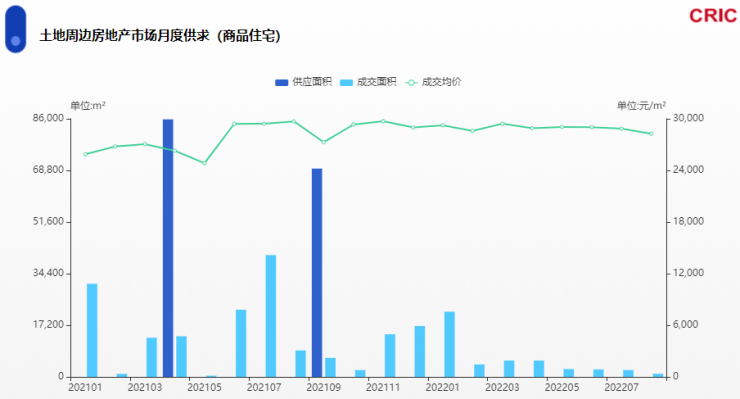Click the light blue bar at 202101
740x399 pixels.
[92, 330]
